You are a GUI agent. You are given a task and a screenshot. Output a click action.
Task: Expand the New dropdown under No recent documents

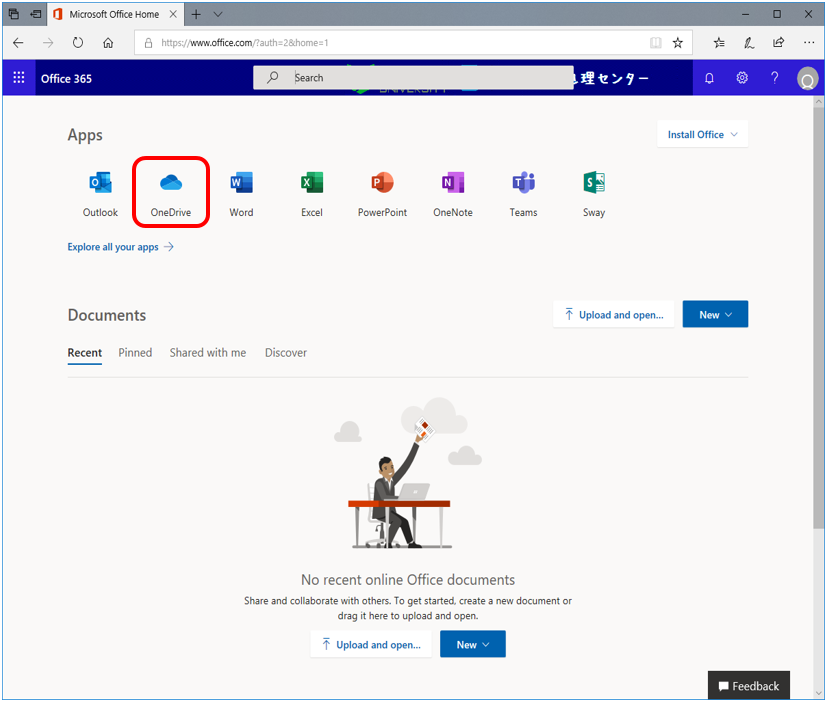[473, 644]
